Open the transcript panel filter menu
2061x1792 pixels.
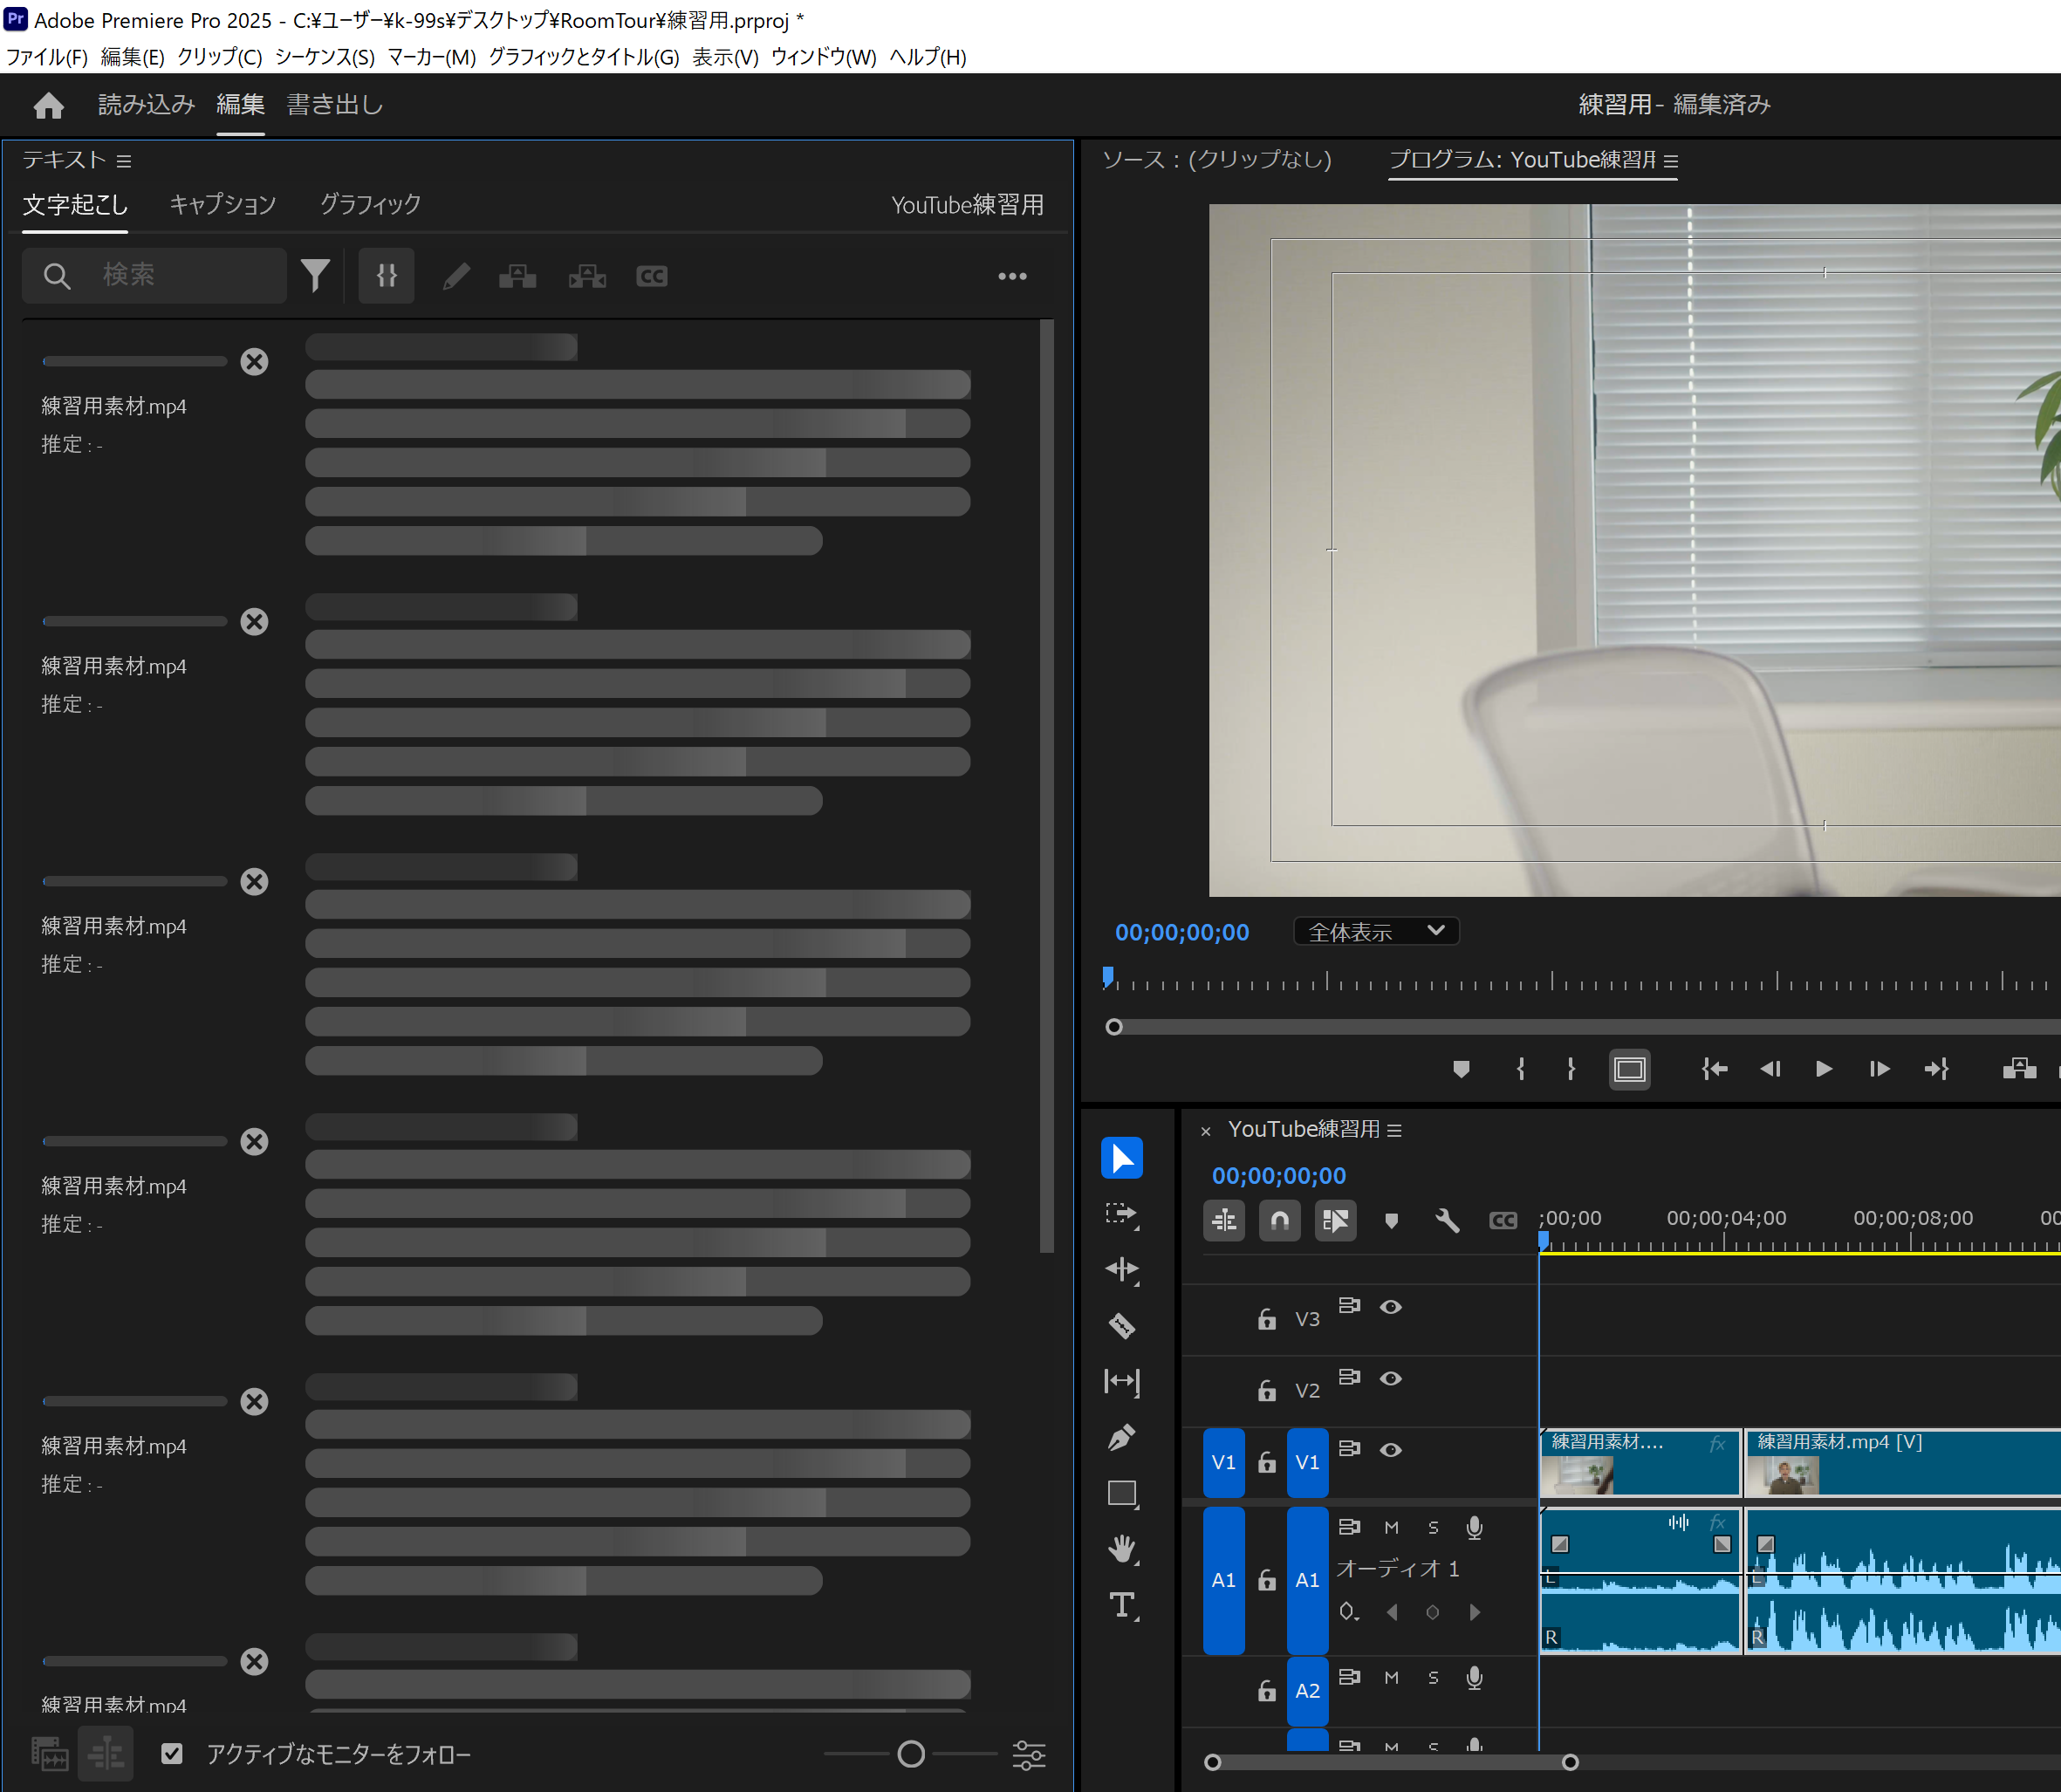316,274
